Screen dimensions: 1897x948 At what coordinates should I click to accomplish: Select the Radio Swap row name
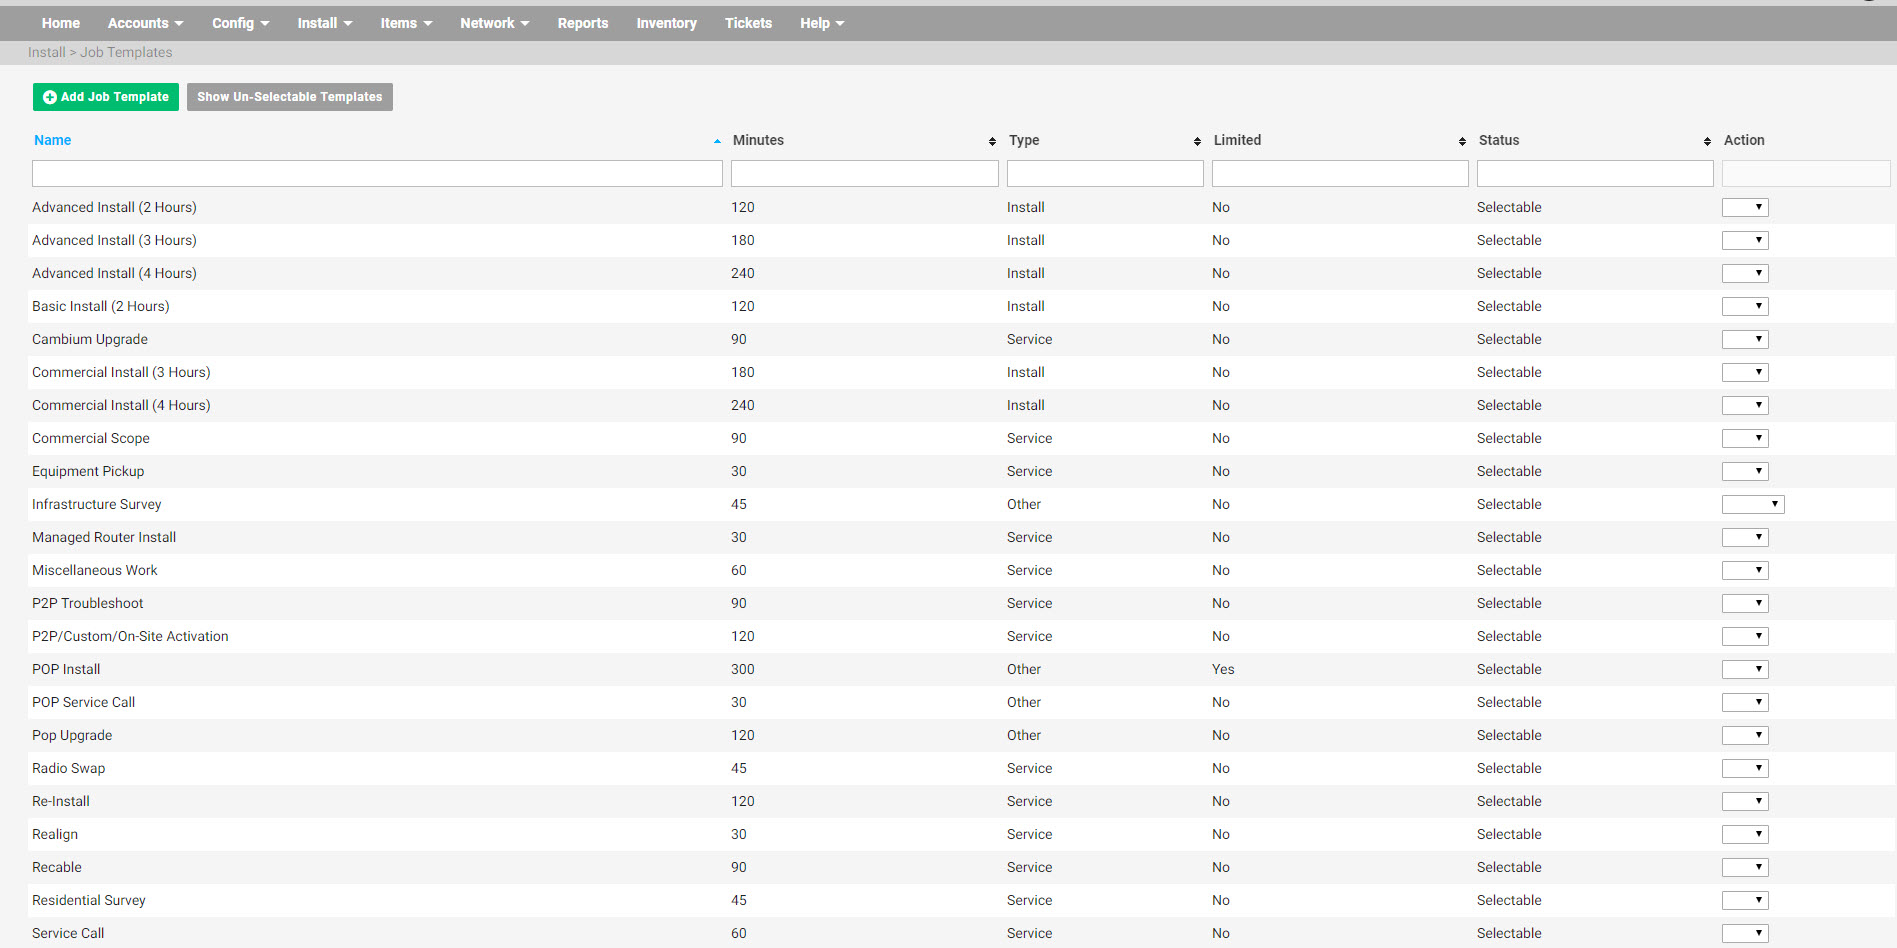point(69,768)
